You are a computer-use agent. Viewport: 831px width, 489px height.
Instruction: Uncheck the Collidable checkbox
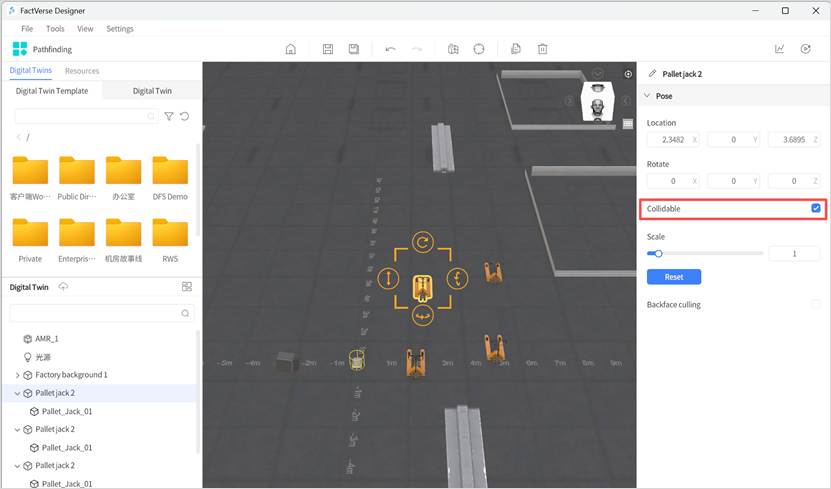pyautogui.click(x=816, y=208)
